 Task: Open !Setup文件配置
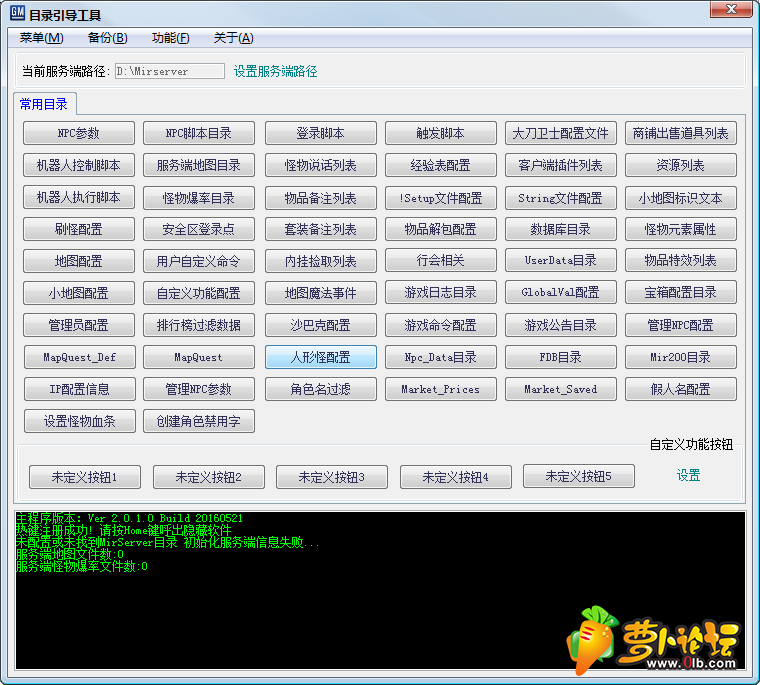tap(441, 198)
